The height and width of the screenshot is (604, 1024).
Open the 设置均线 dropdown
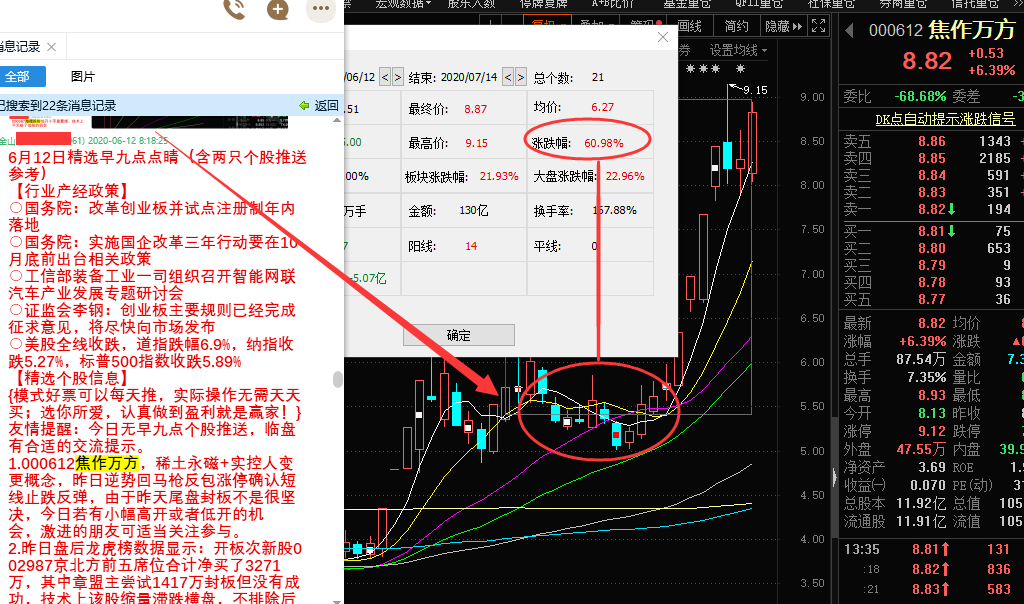coord(739,50)
